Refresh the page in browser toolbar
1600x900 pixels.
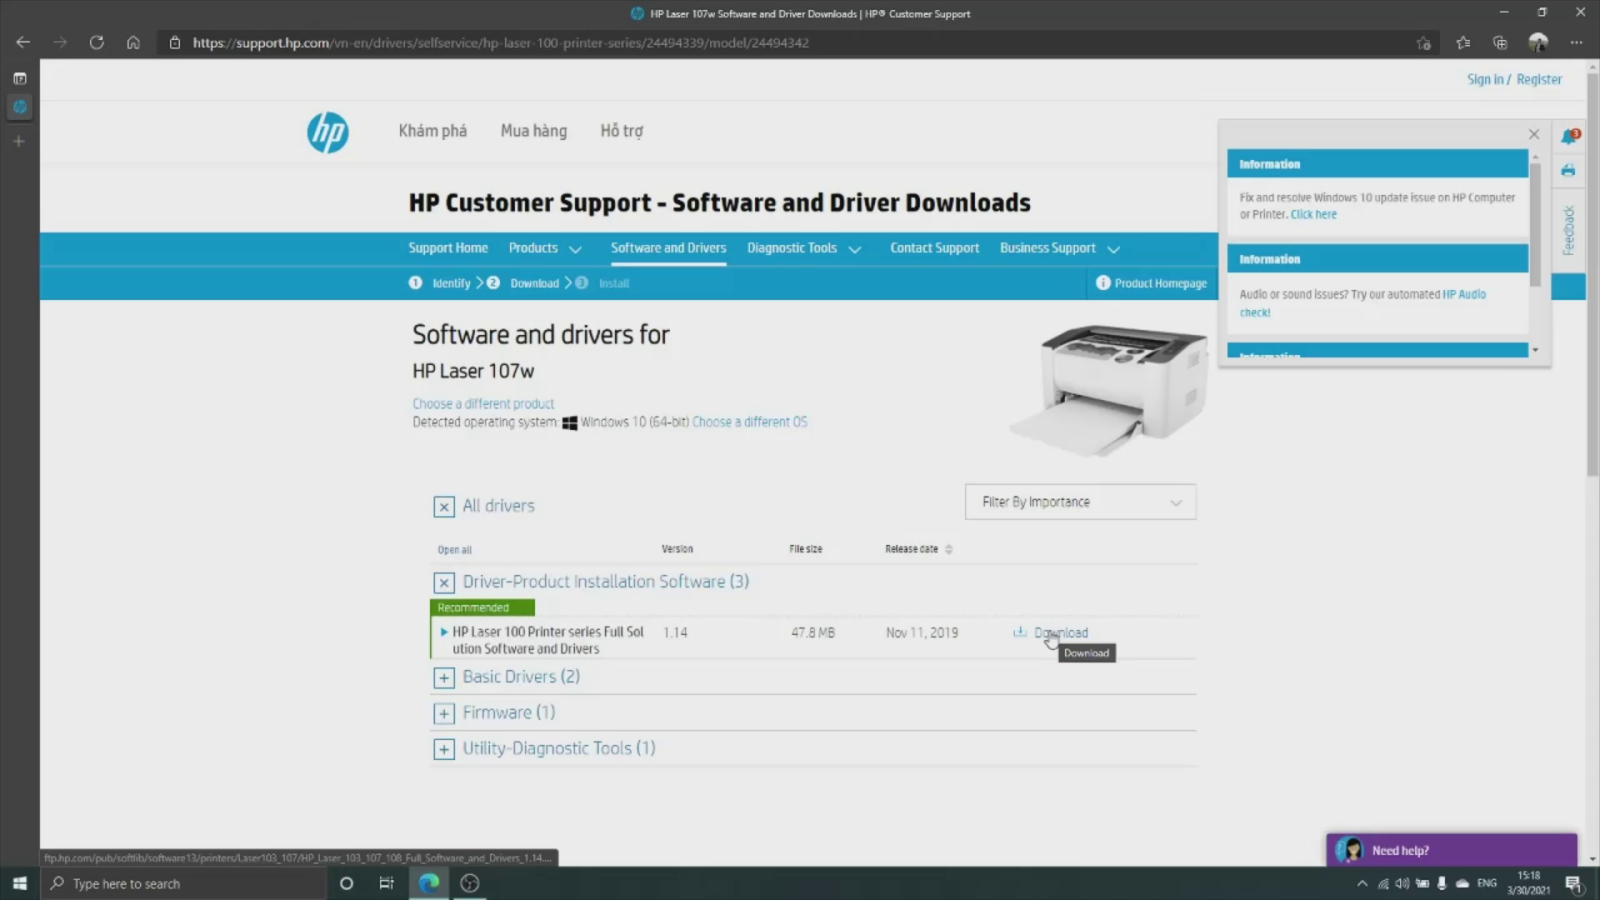point(97,43)
